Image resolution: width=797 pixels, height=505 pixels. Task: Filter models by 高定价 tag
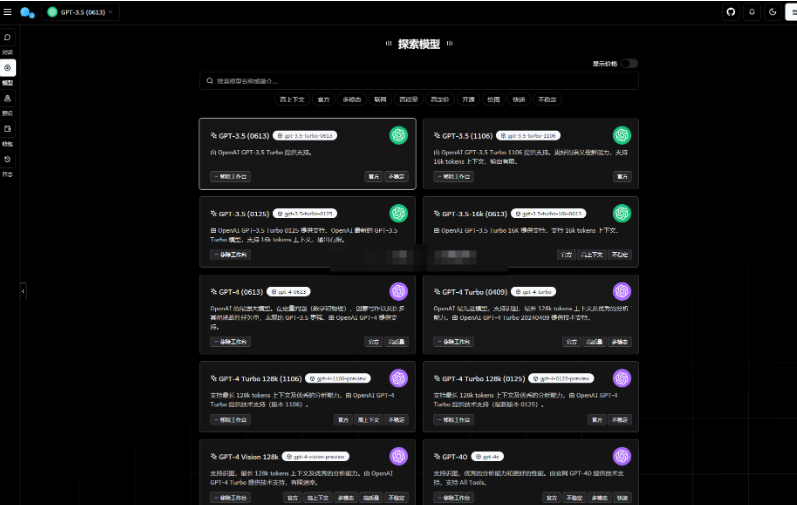pyautogui.click(x=440, y=100)
